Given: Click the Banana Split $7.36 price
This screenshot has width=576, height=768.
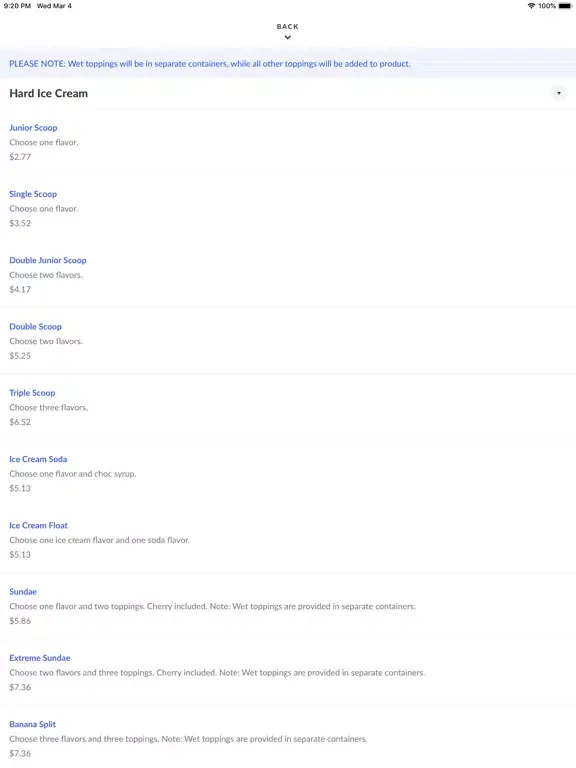Looking at the screenshot, I should point(20,753).
